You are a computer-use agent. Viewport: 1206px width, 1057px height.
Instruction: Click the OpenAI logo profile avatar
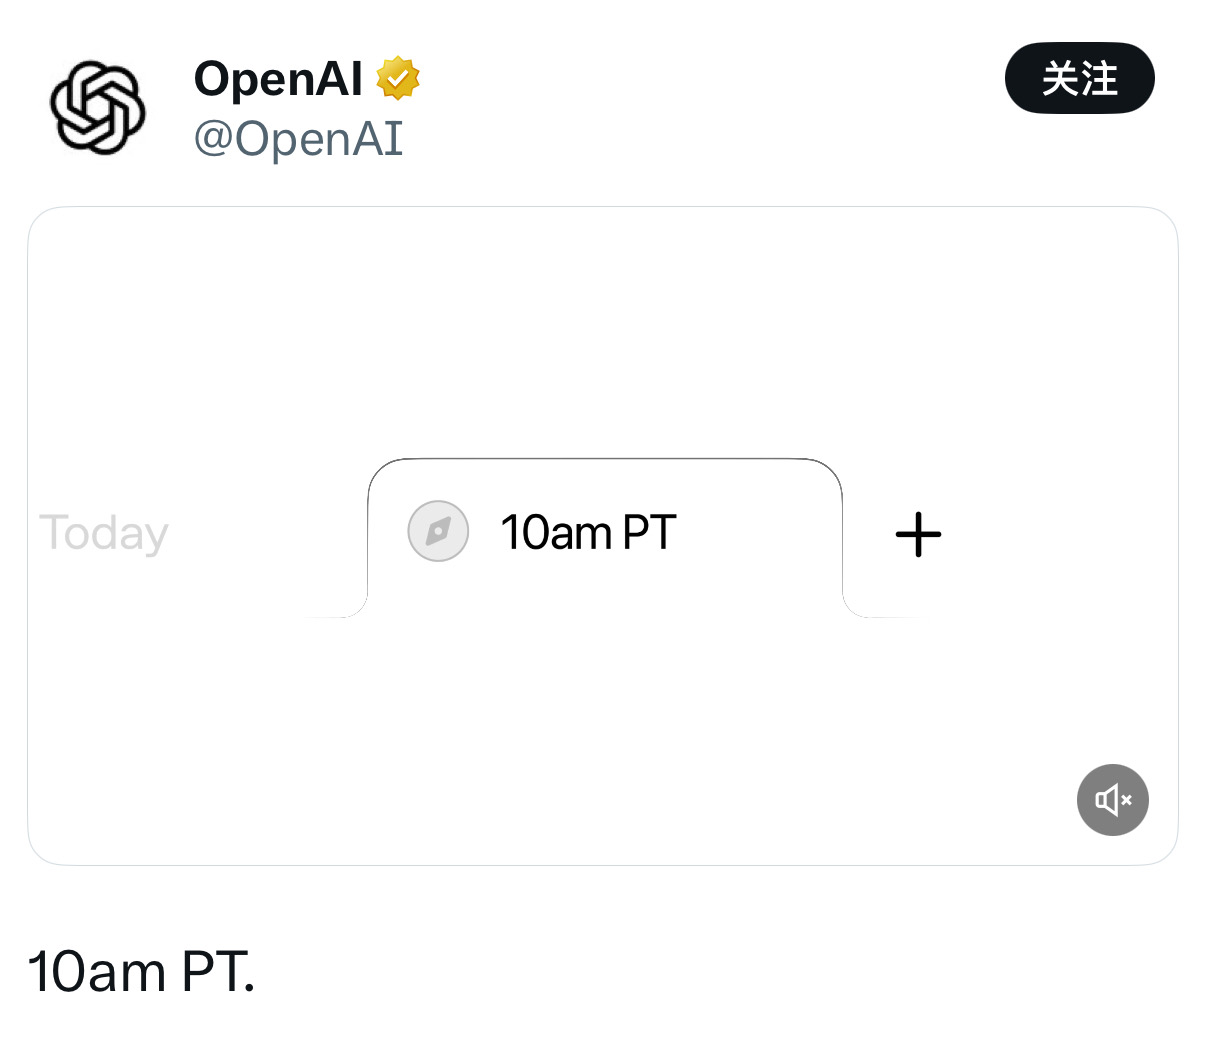[98, 107]
